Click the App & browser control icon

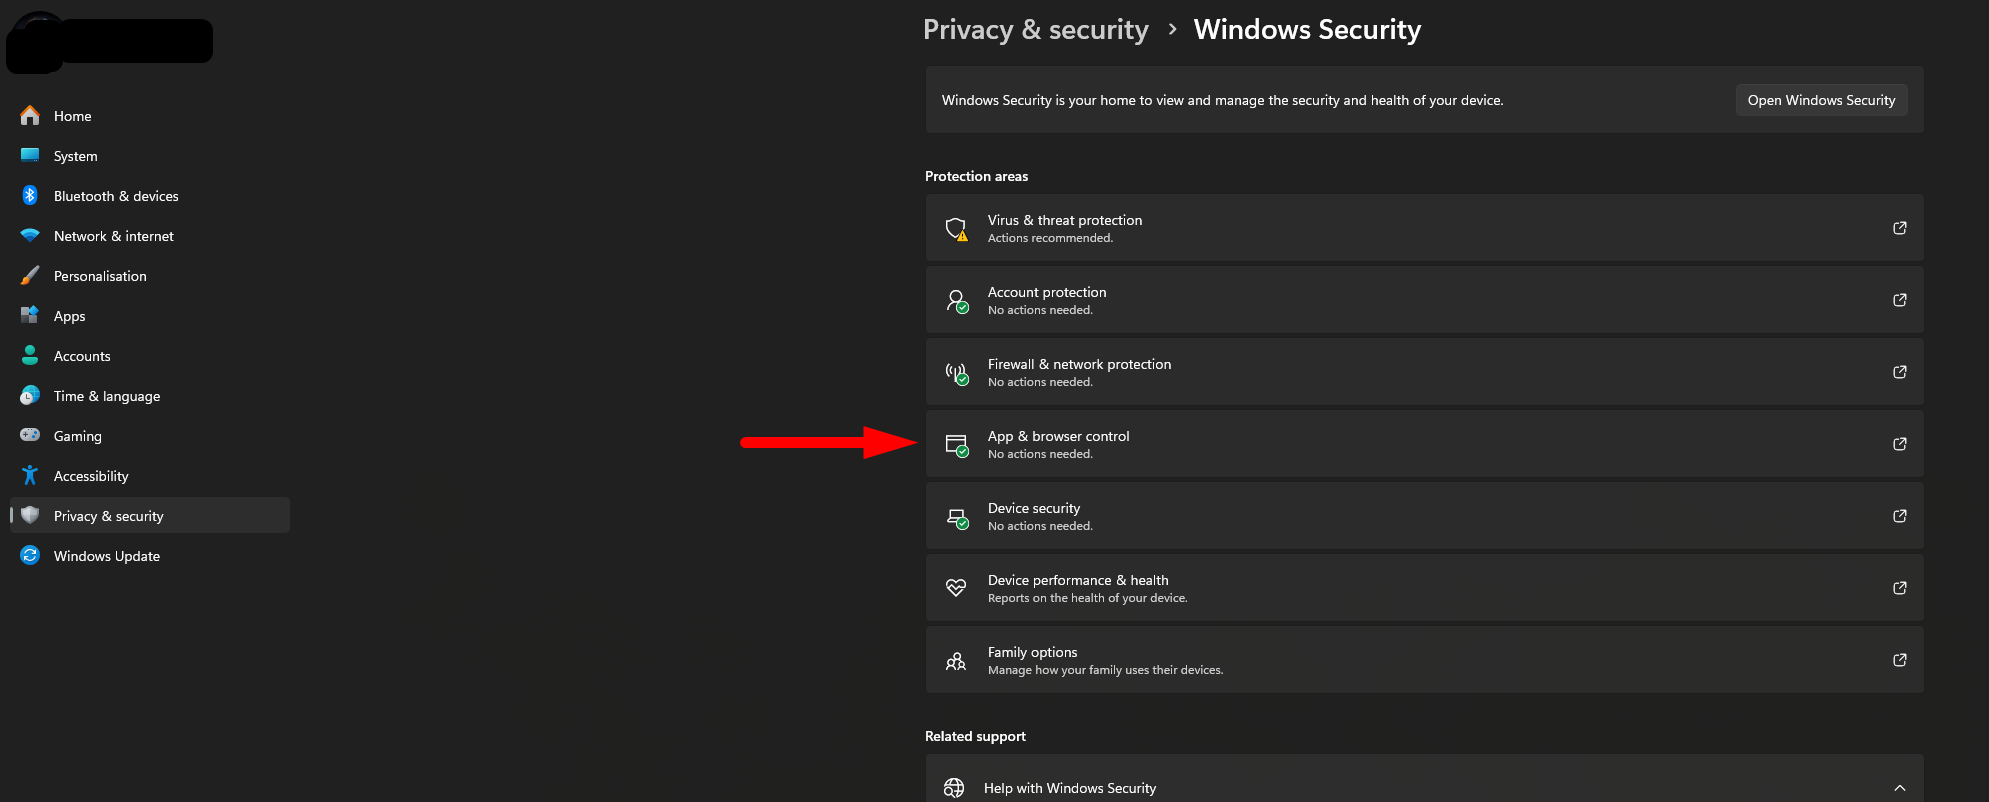[x=957, y=445]
